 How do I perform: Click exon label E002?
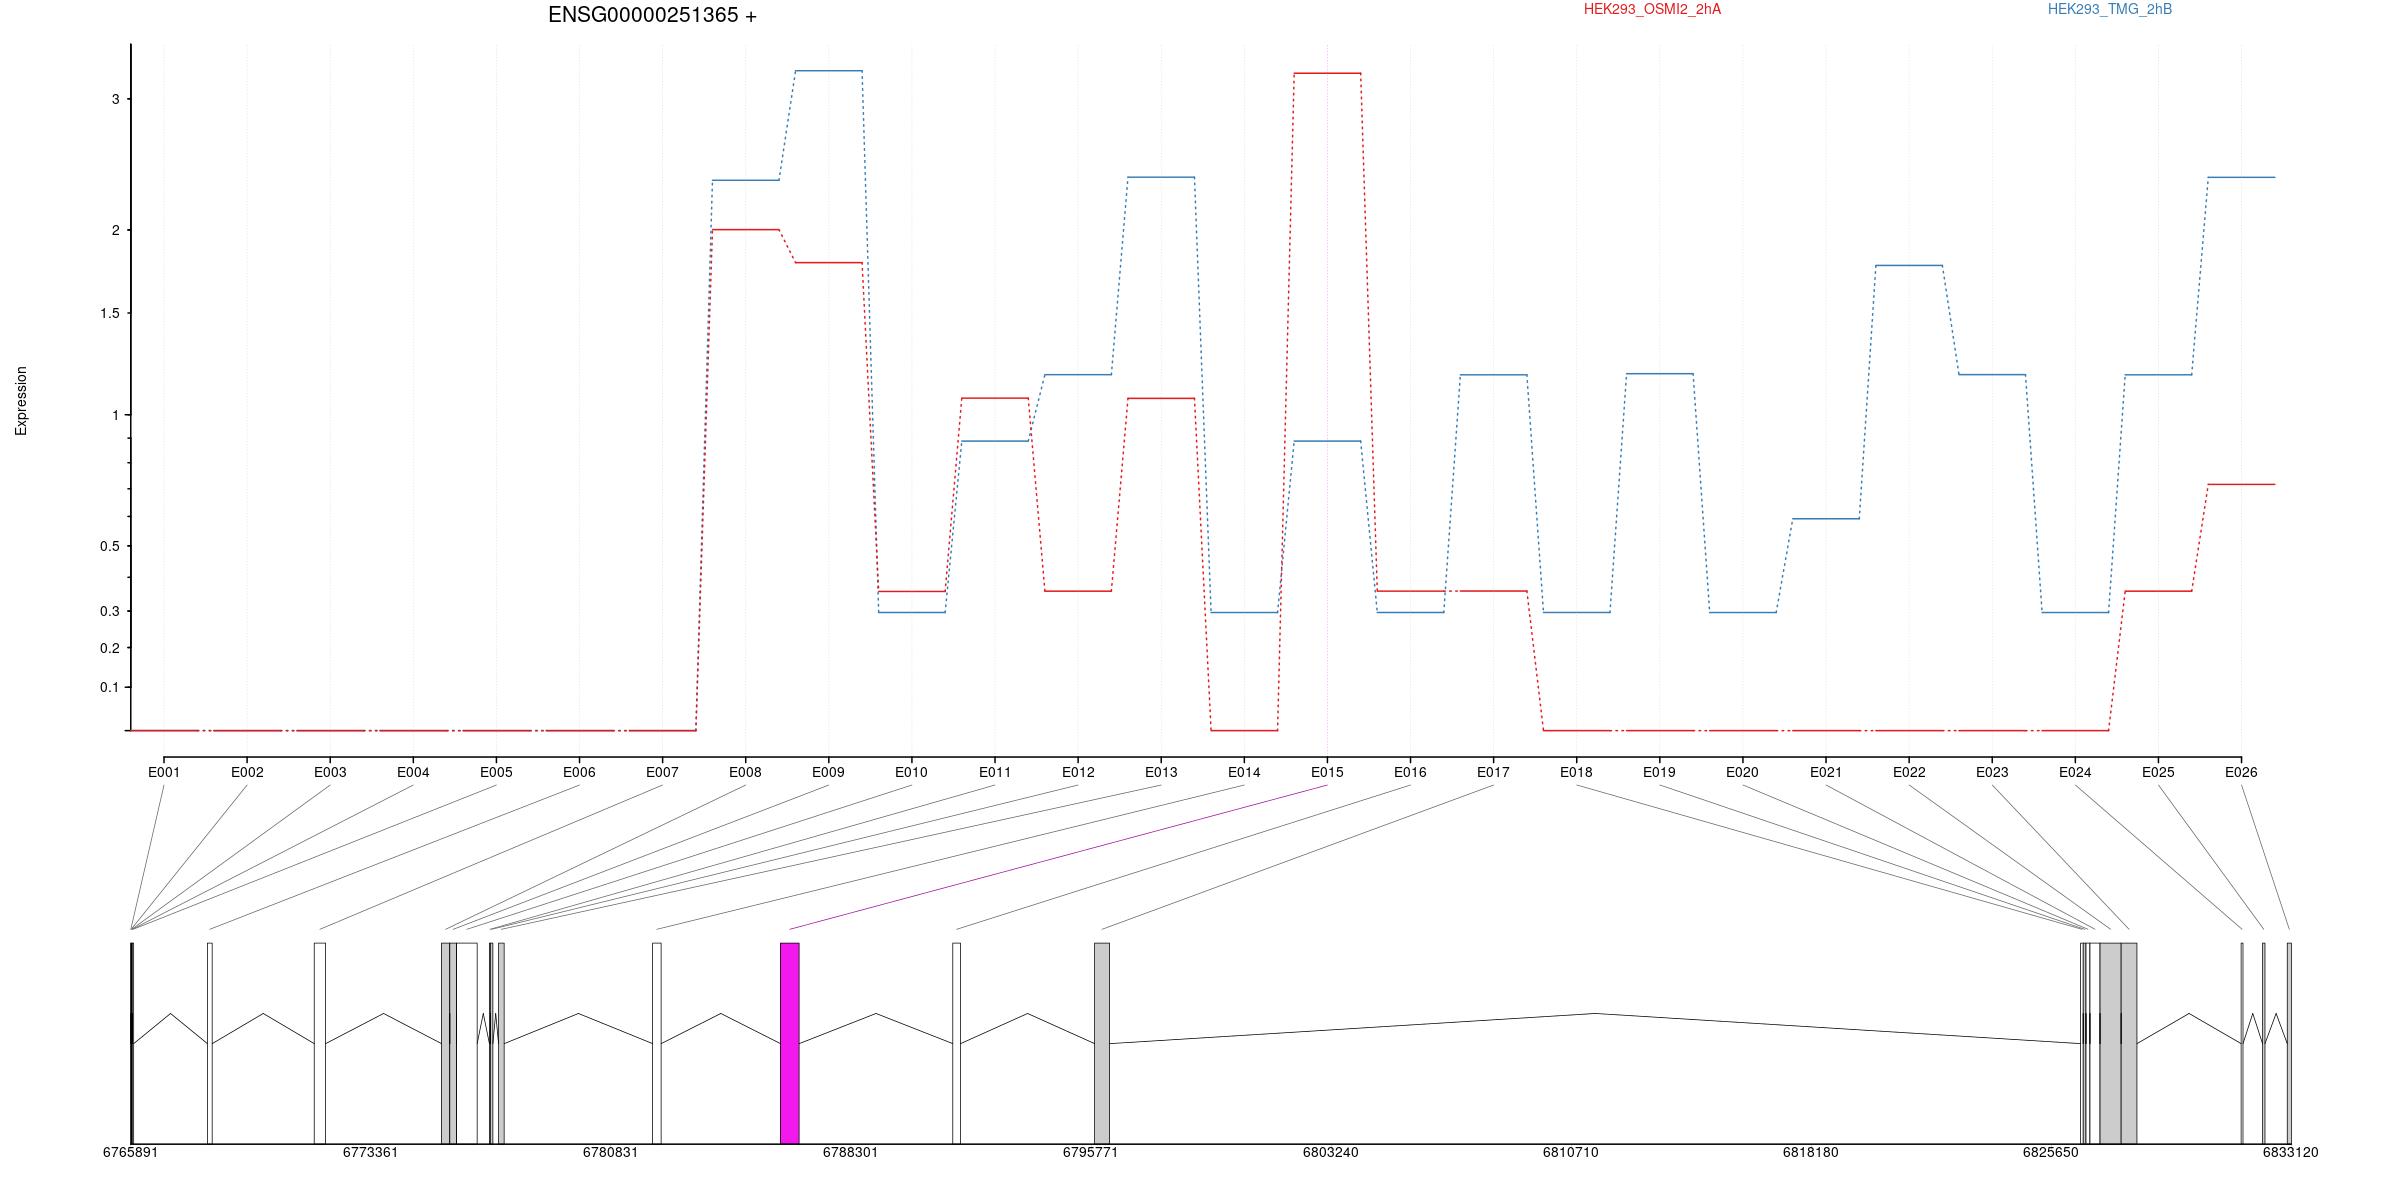247,772
